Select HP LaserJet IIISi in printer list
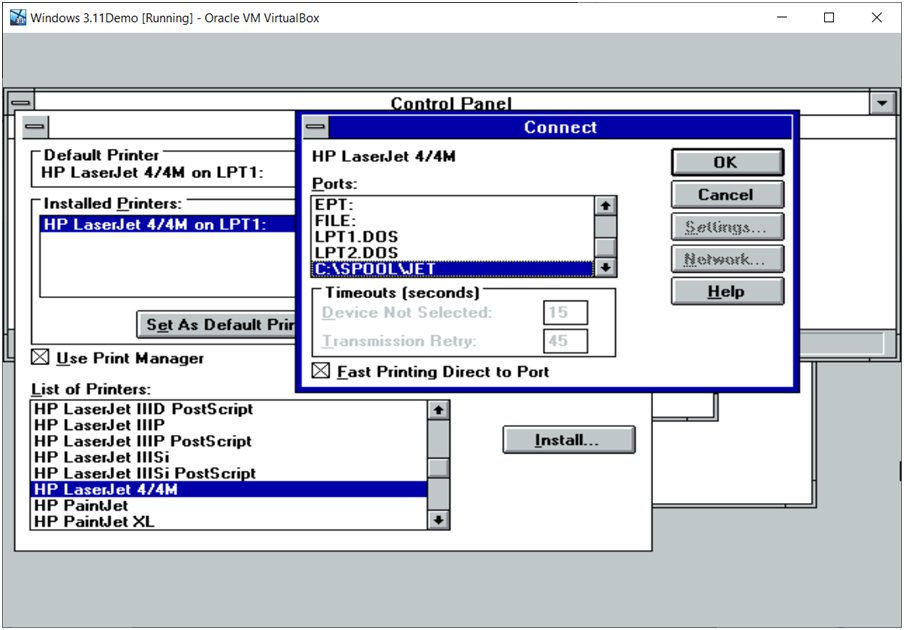The width and height of the screenshot is (904, 630). (x=228, y=458)
